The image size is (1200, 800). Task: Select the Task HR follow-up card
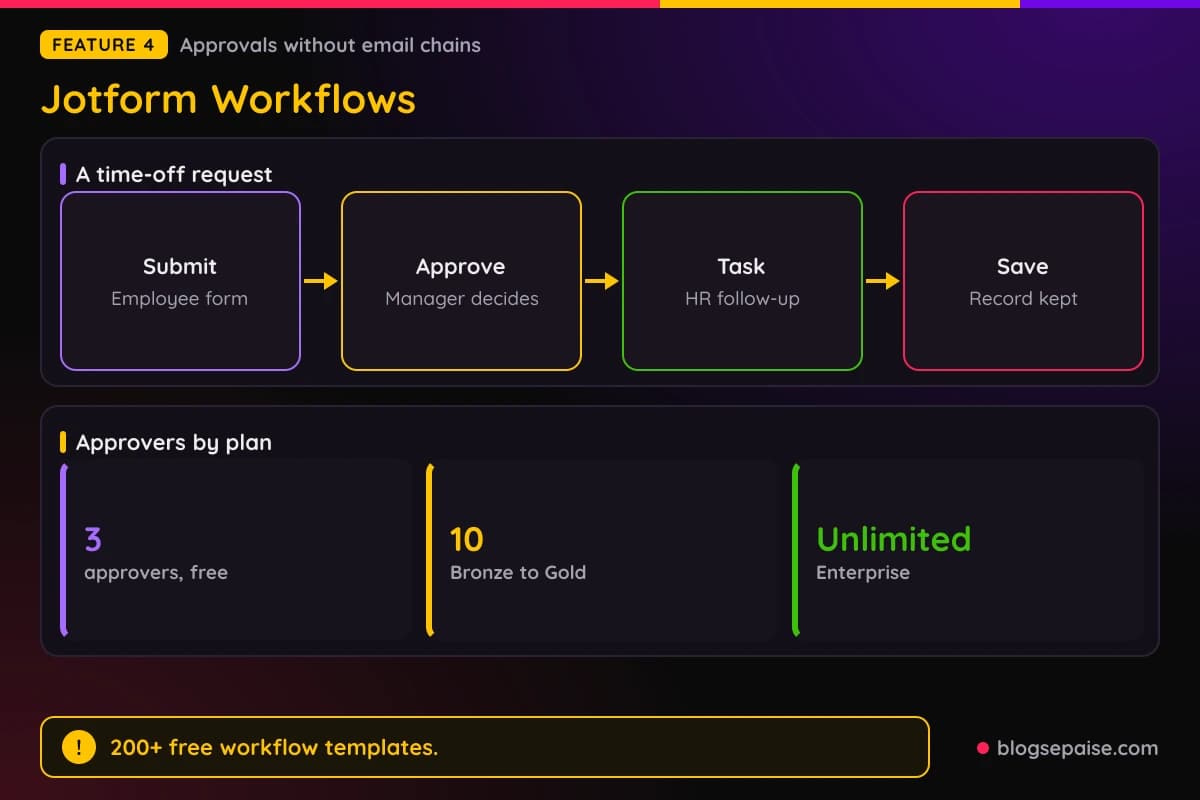742,281
